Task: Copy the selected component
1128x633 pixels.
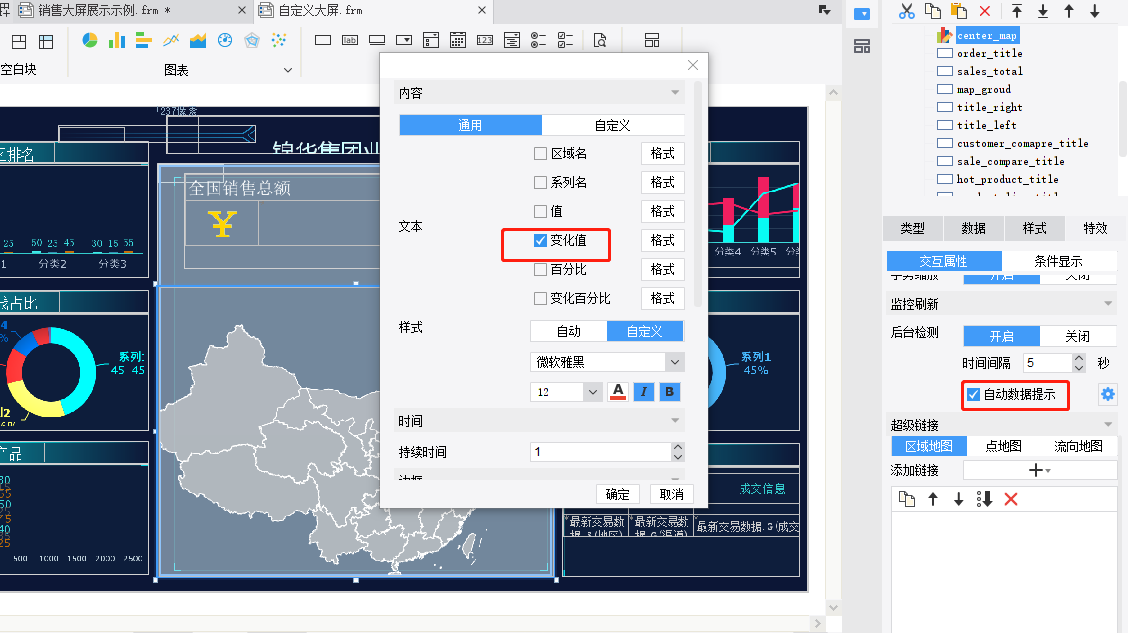Action: (932, 11)
